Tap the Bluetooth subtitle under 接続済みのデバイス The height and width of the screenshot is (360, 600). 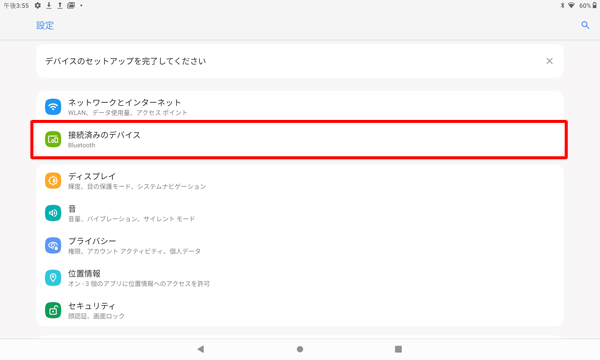tap(82, 145)
